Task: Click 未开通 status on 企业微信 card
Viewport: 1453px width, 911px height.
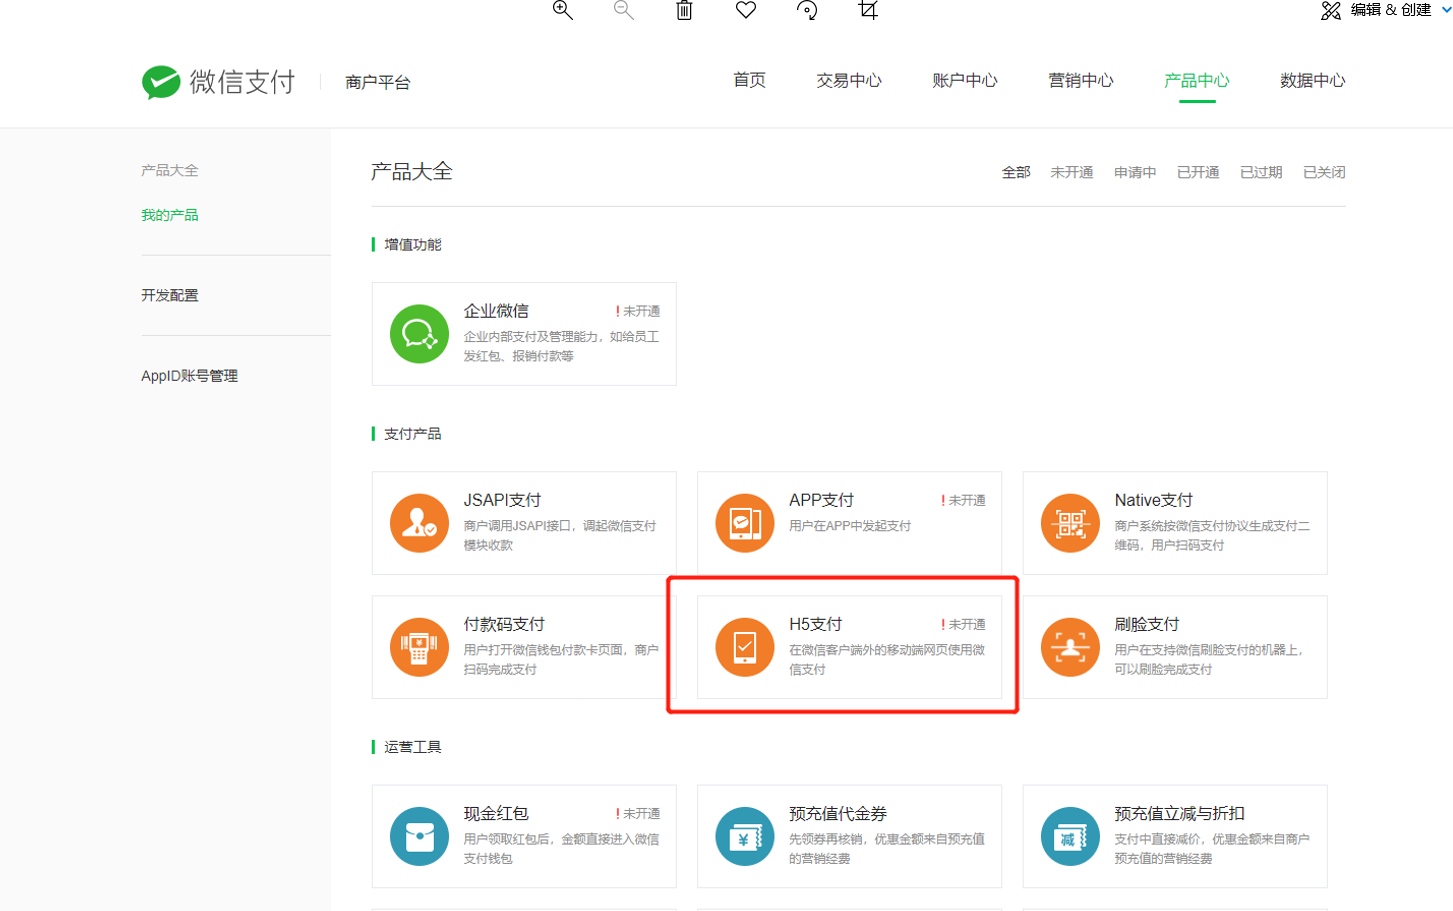Action: pos(638,311)
